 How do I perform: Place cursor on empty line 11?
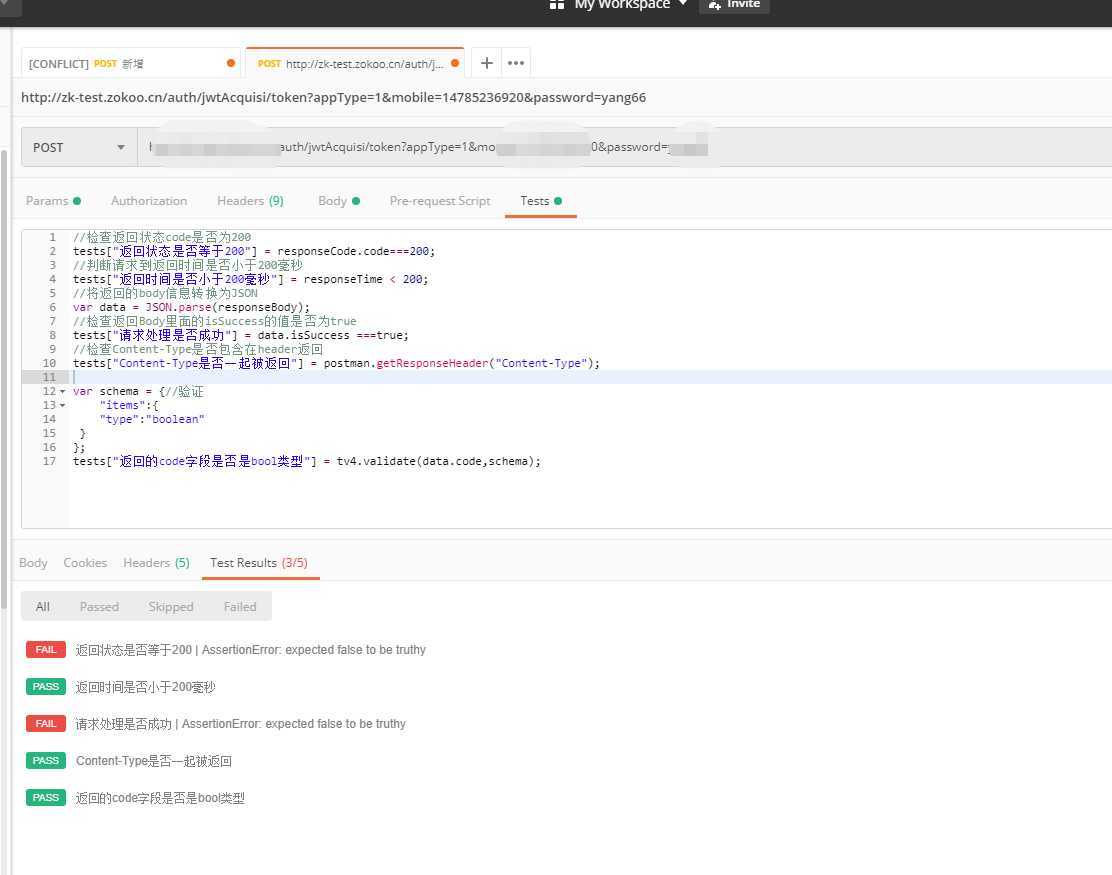(x=591, y=377)
